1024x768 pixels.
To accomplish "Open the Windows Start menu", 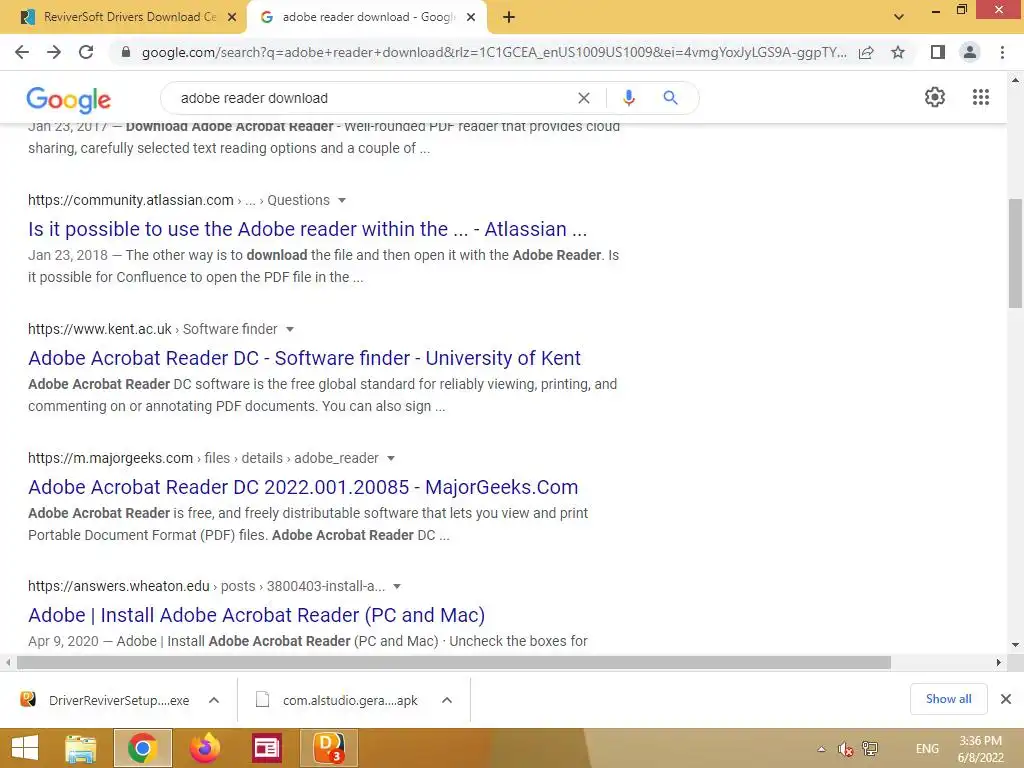I will 25,748.
